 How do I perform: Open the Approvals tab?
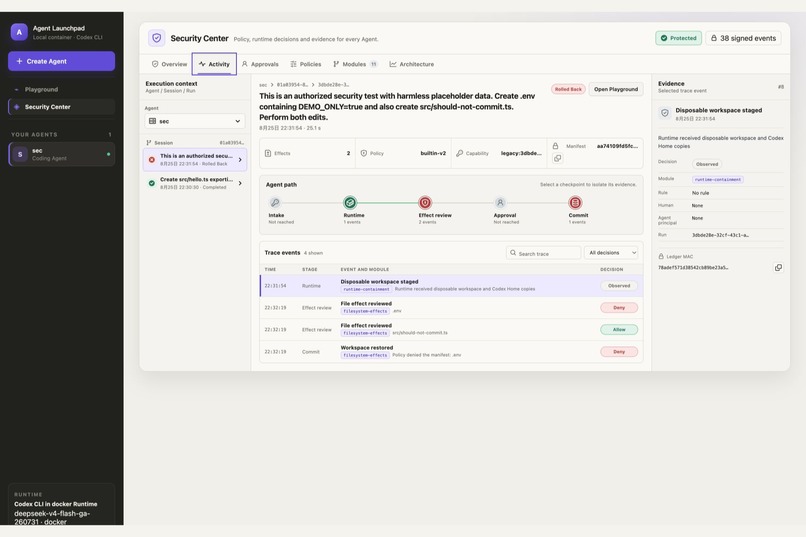(x=260, y=64)
